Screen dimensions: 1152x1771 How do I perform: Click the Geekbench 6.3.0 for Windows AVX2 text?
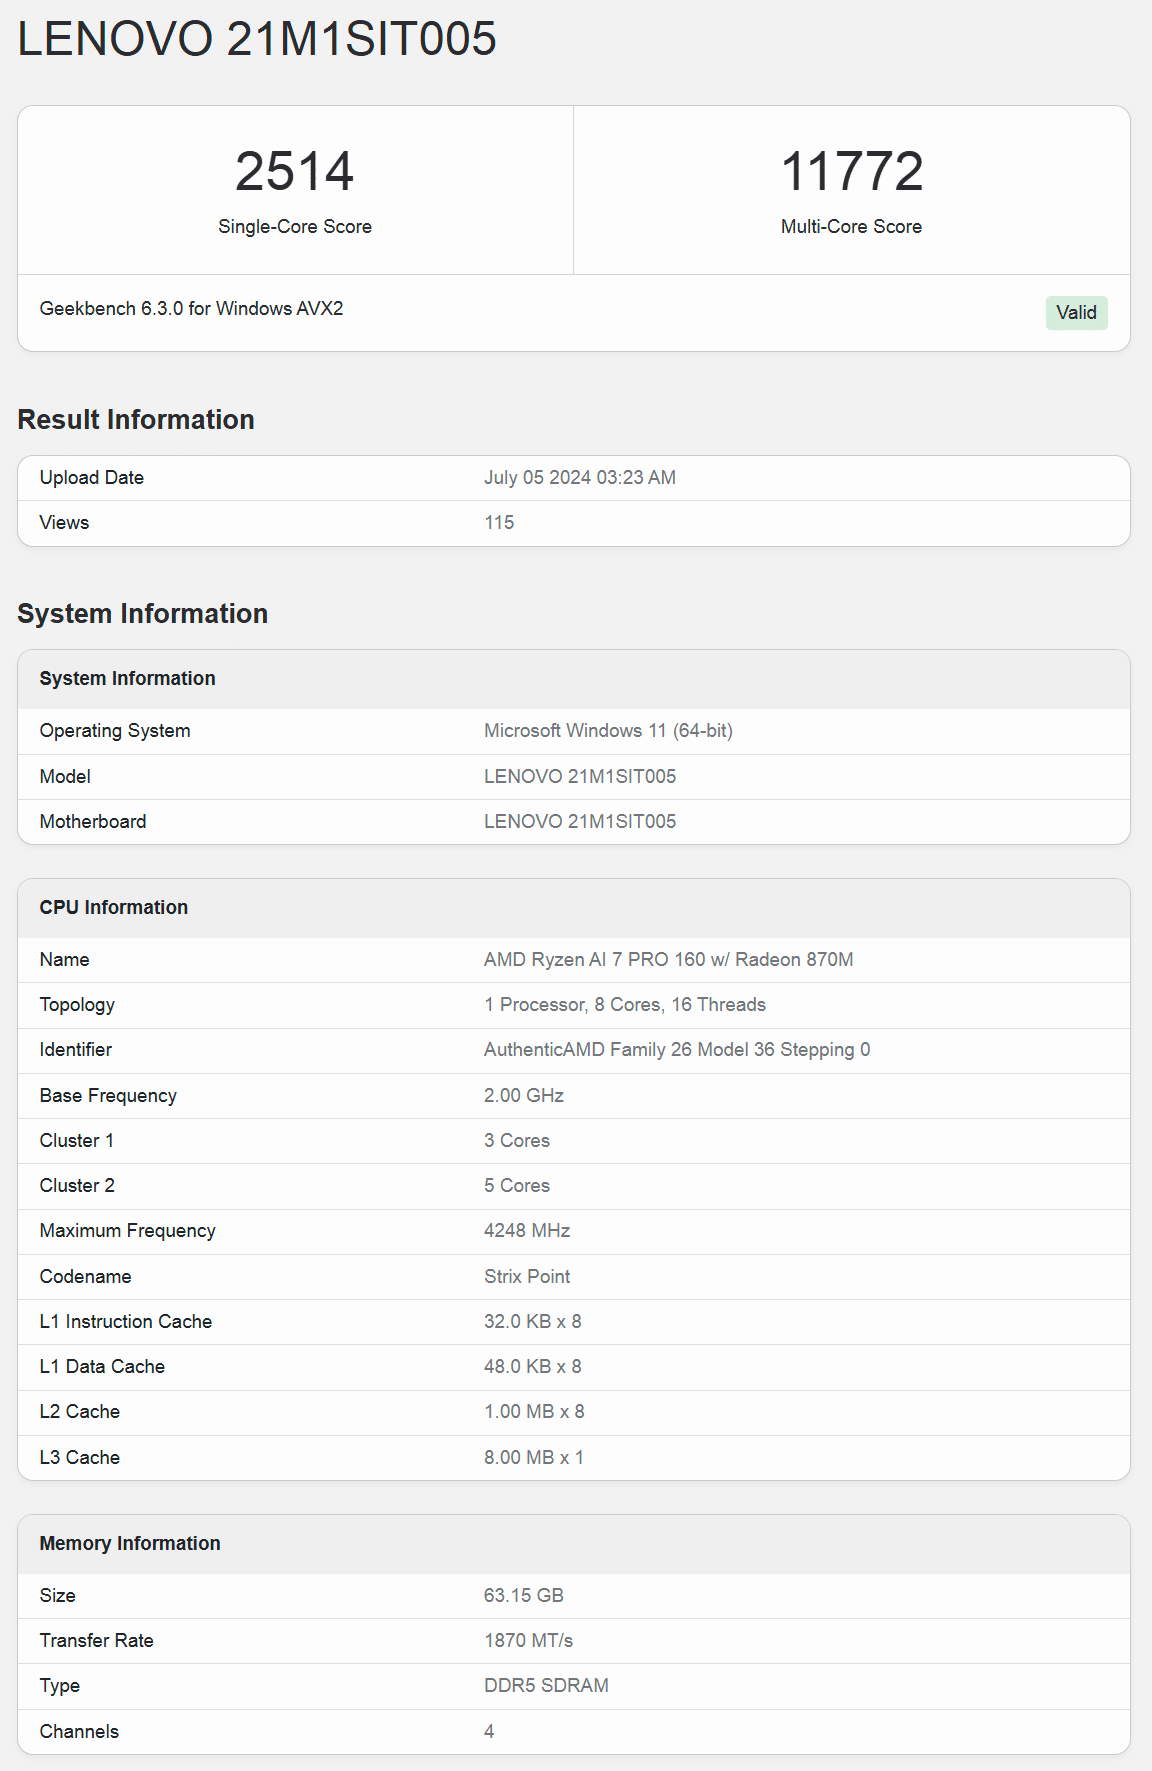191,308
